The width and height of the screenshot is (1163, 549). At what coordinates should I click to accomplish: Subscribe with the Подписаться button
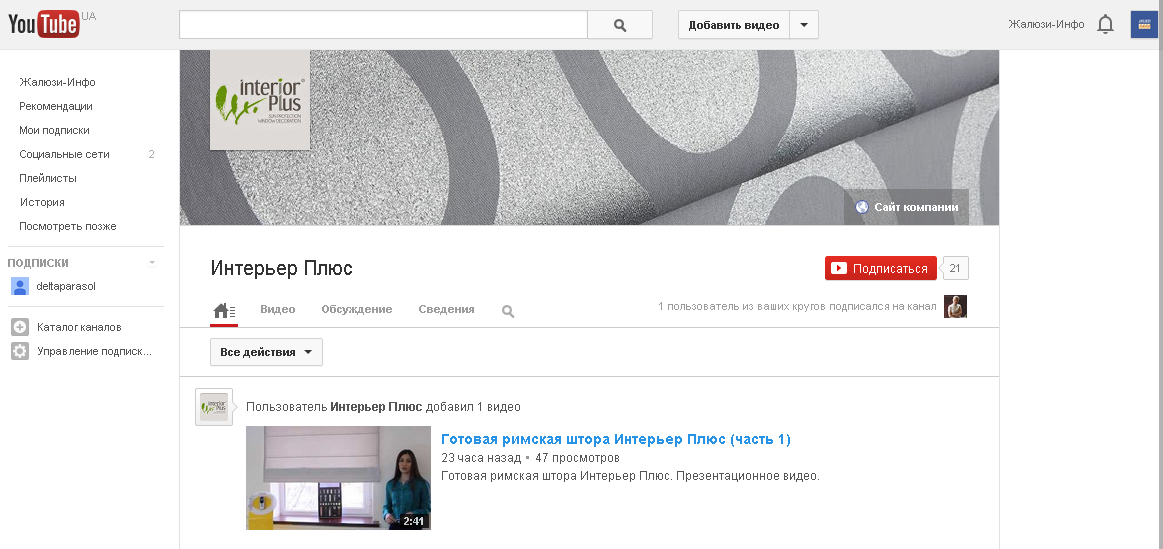pos(880,268)
